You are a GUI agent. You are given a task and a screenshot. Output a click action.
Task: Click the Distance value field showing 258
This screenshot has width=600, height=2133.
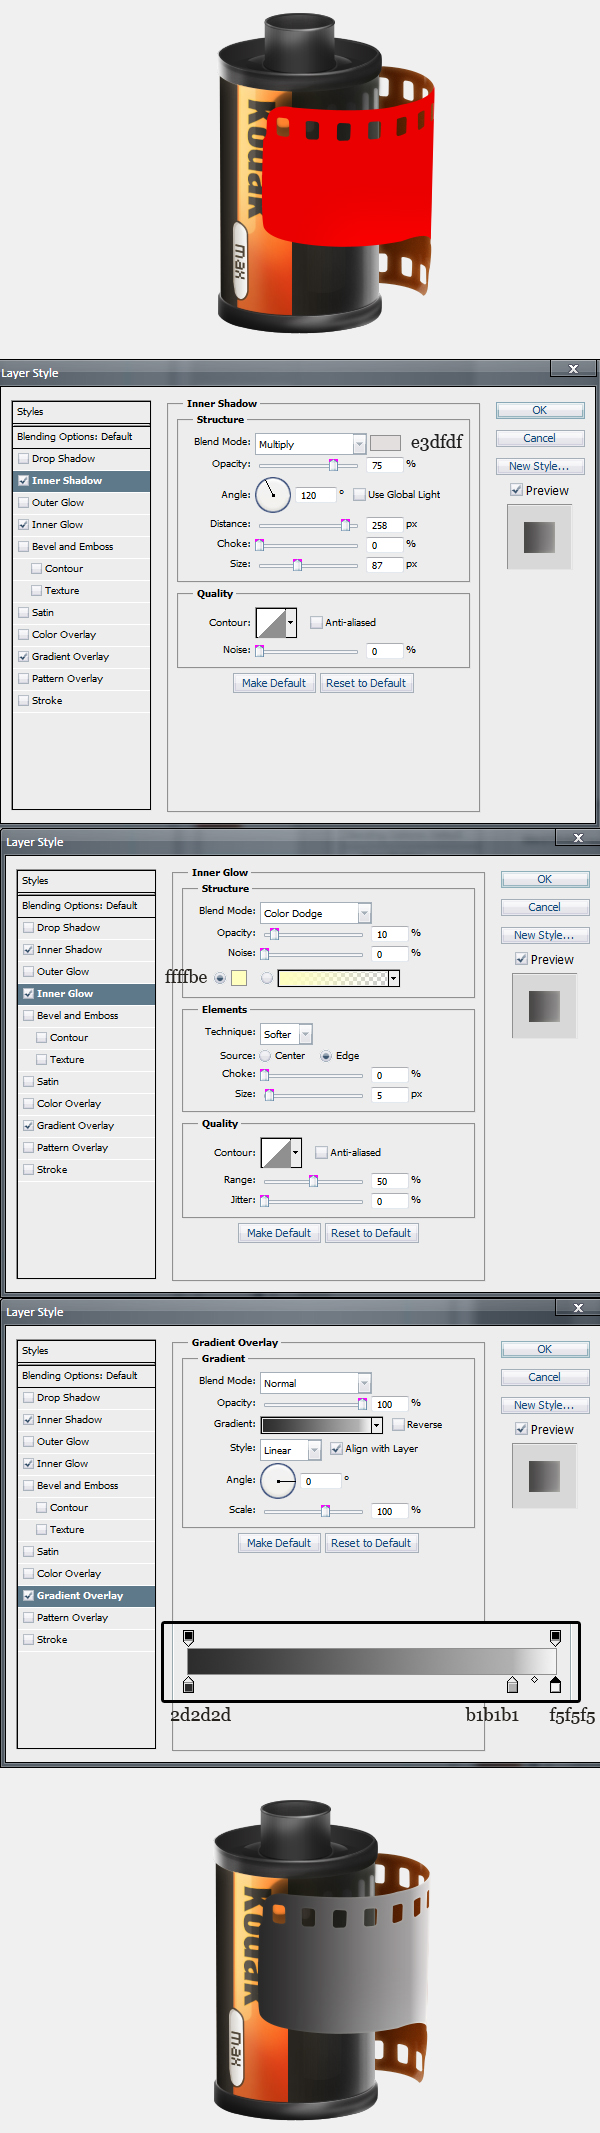[384, 525]
